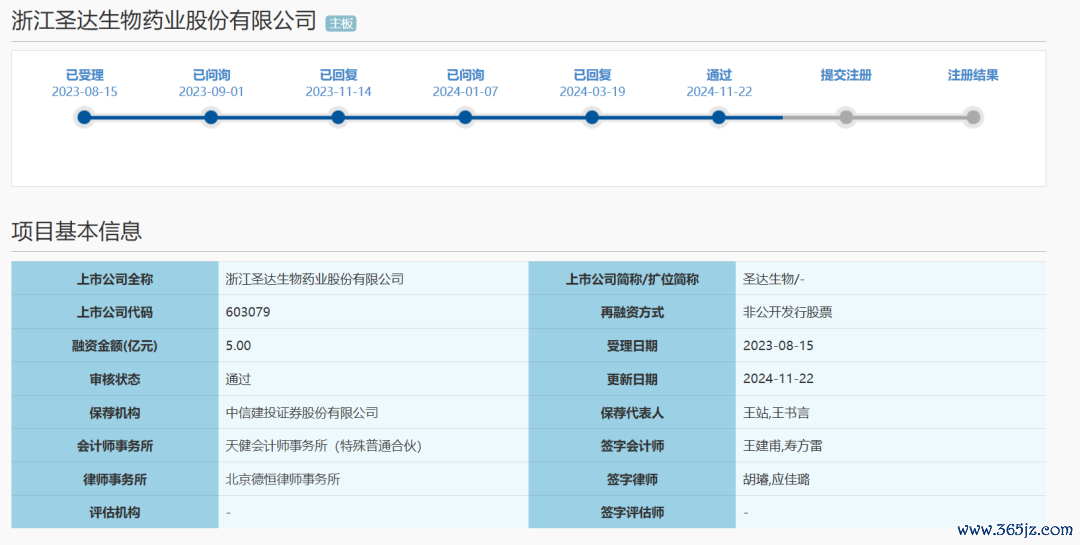Select the grey 提交注册 timeline dot

846,118
